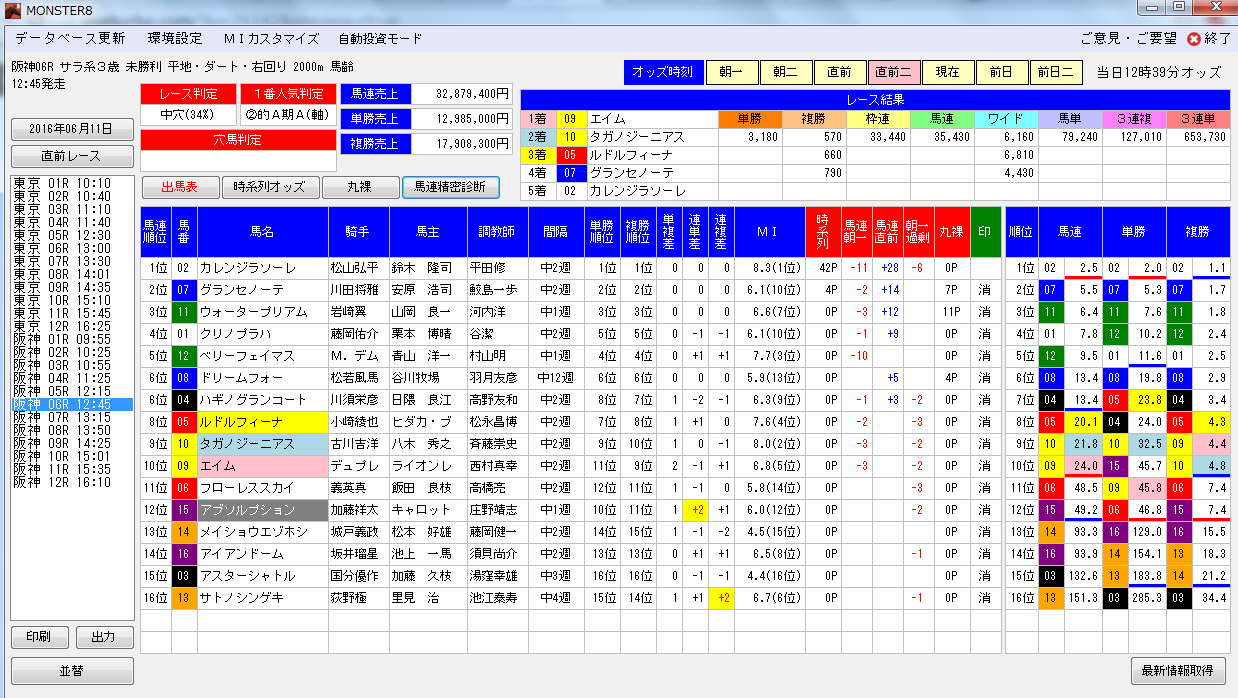
Task: Click the yellow 09 horse number swatch for エイム
Action: click(x=184, y=466)
